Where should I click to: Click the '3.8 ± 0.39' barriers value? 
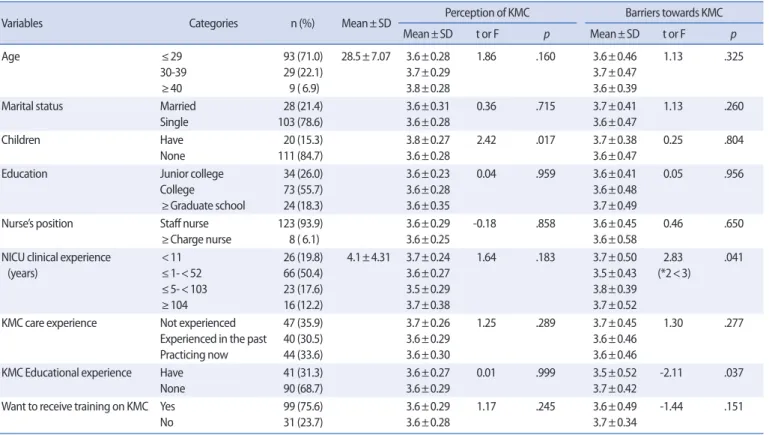[615, 289]
